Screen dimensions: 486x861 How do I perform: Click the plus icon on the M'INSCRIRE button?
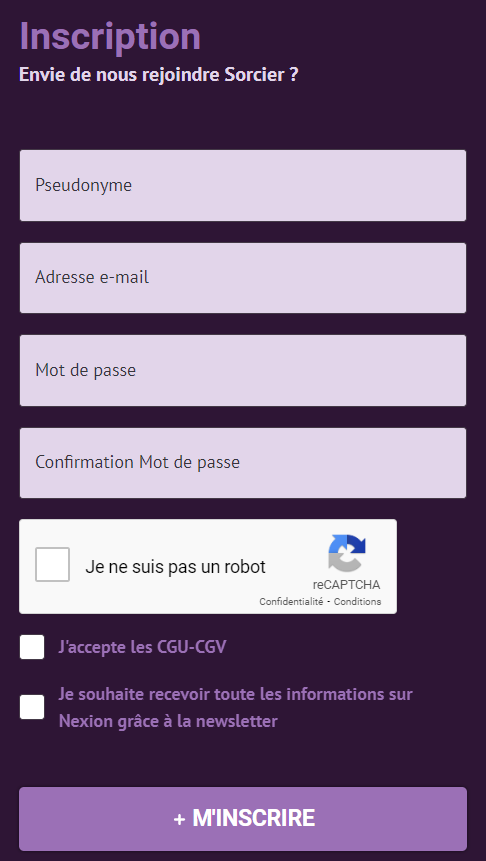179,819
